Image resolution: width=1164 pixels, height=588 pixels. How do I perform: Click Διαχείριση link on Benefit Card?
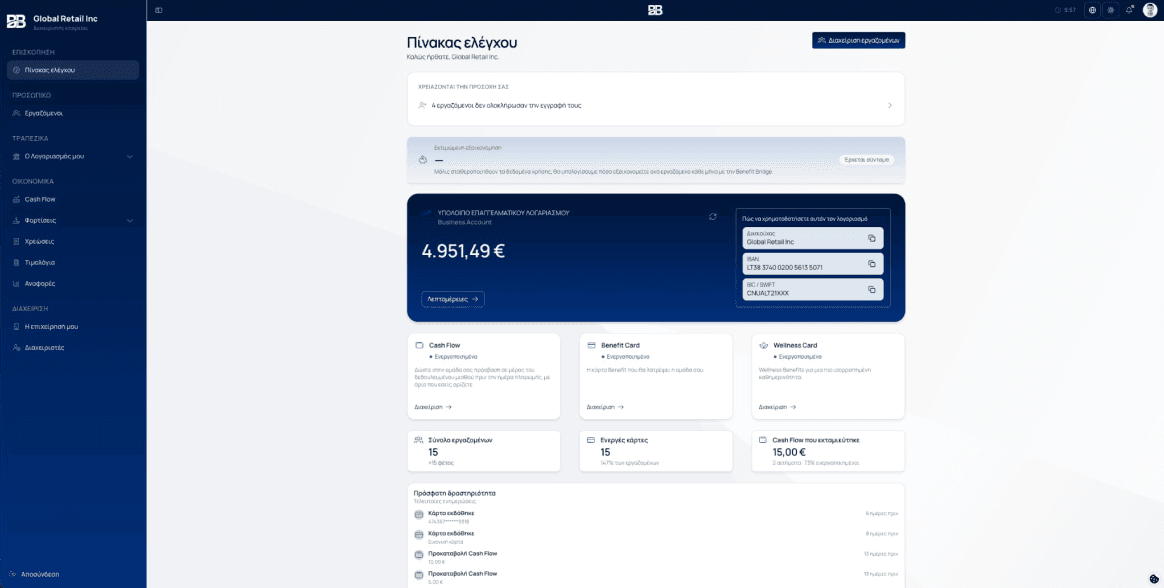(605, 407)
